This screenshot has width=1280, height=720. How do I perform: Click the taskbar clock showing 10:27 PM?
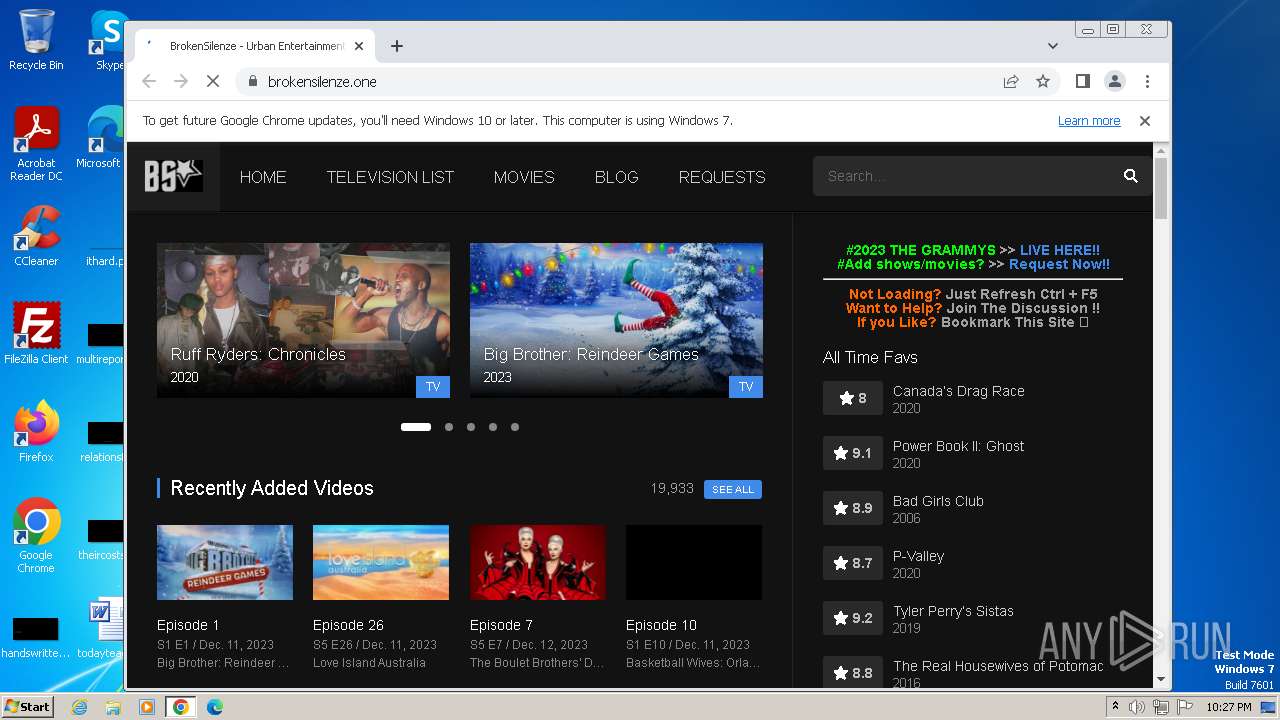coord(1228,707)
